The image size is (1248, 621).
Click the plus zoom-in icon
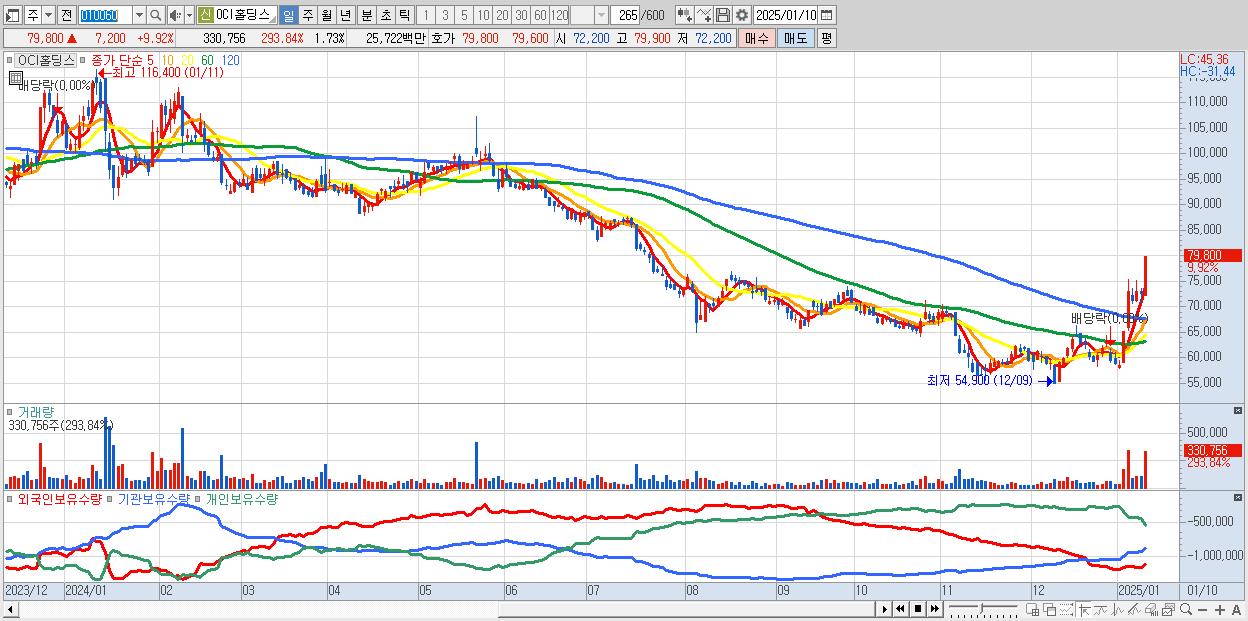[x=1220, y=610]
